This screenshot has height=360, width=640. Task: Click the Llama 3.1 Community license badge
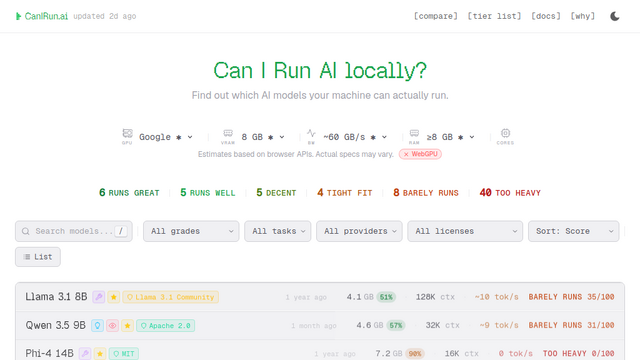point(171,297)
